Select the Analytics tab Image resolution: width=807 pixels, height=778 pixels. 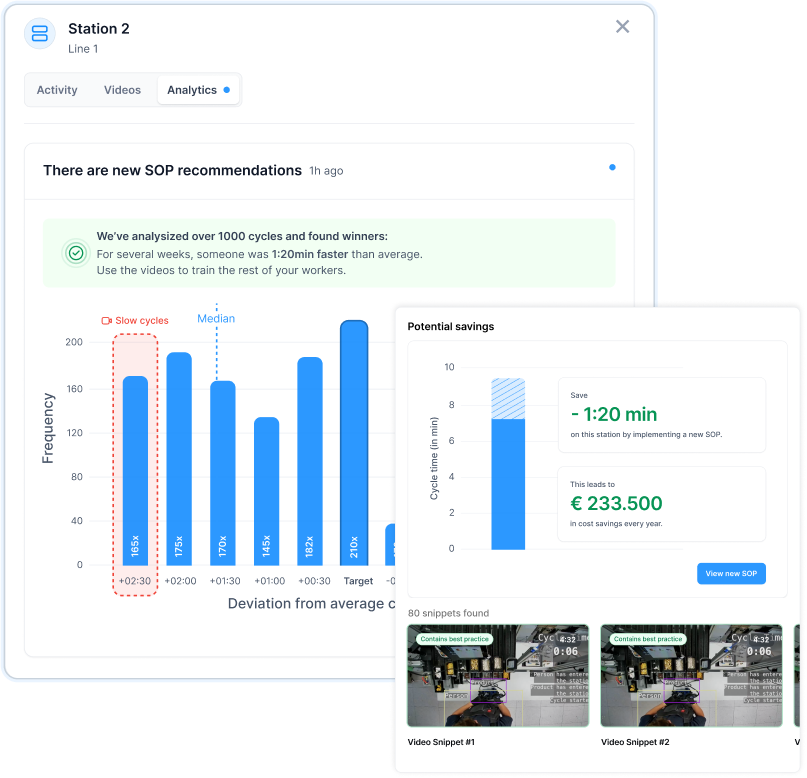[192, 89]
